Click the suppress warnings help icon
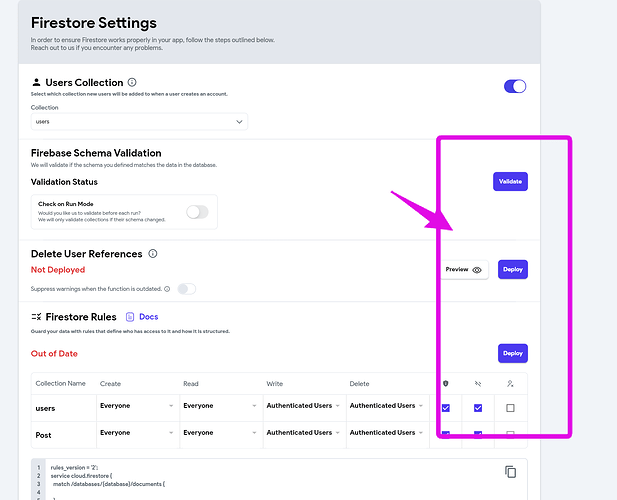This screenshot has height=500, width=617. [167, 289]
